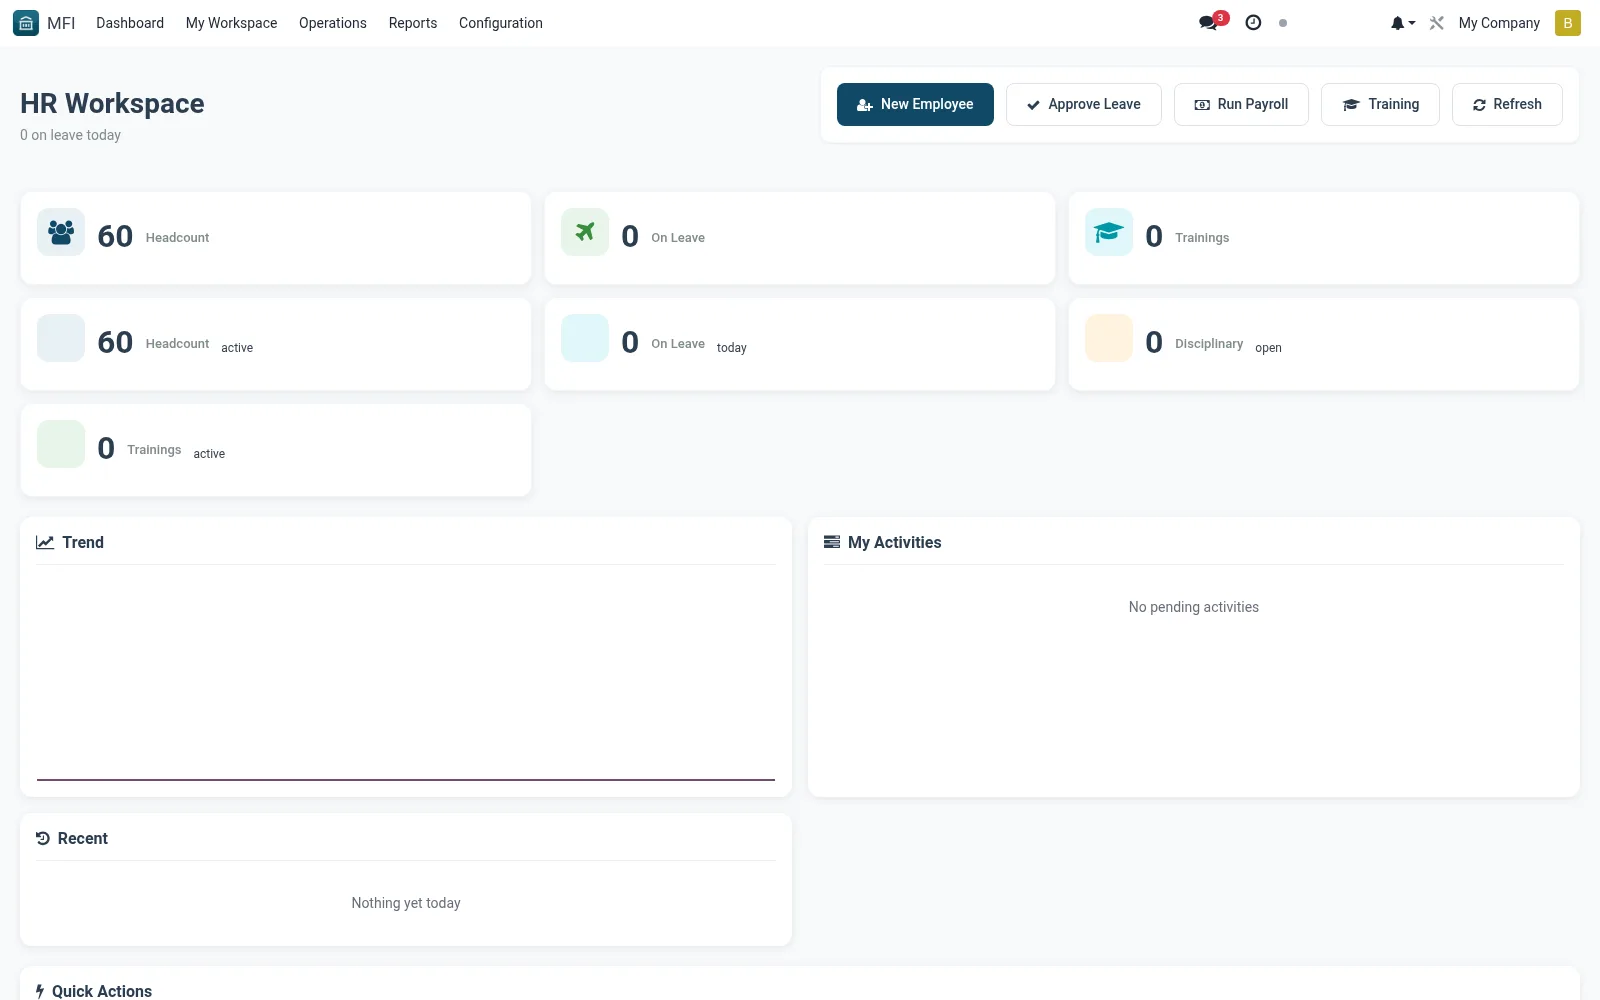The image size is (1600, 1000).
Task: Click the orange Disciplinary open swatch
Action: pos(1109,338)
